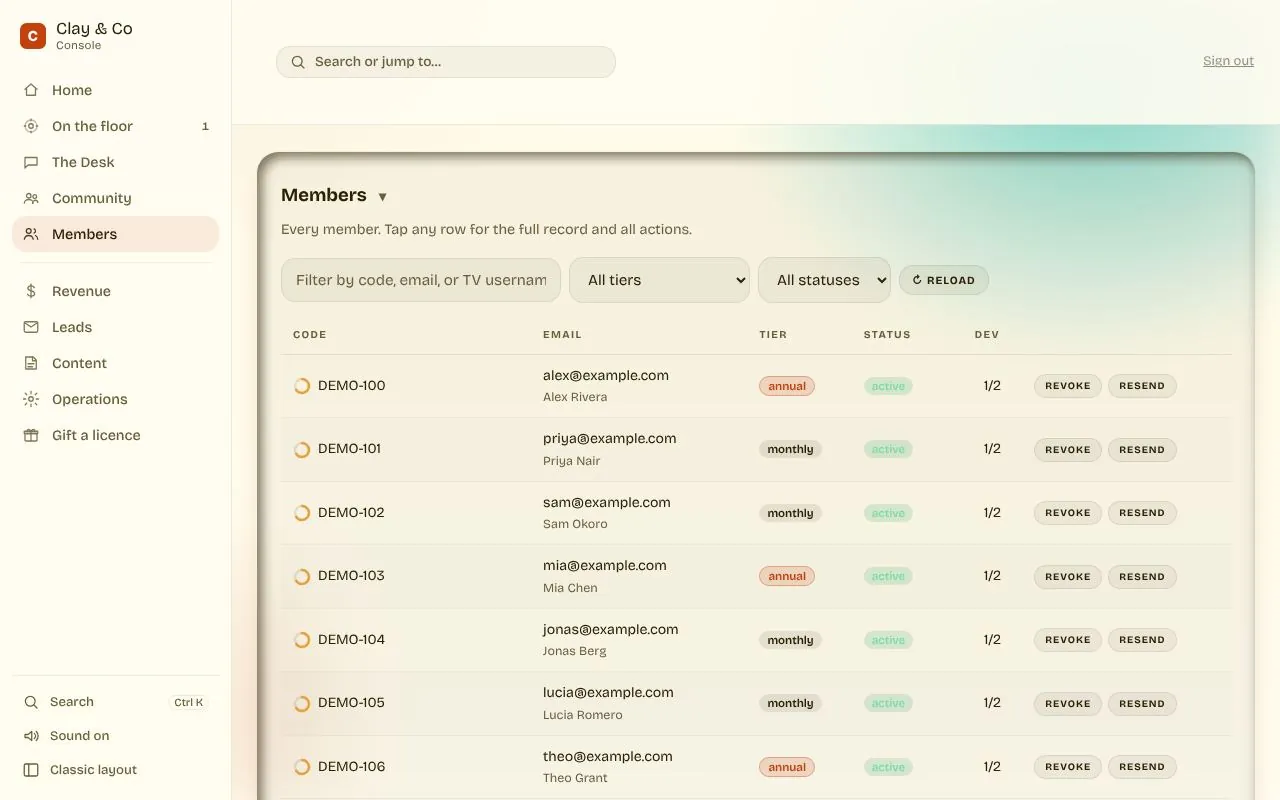
Task: Click the Classic layout panel icon
Action: [x=31, y=770]
